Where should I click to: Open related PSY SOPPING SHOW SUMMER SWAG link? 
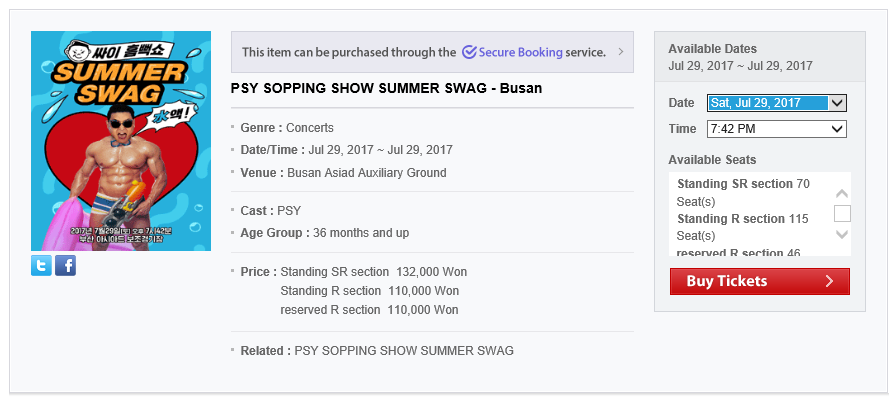point(404,350)
